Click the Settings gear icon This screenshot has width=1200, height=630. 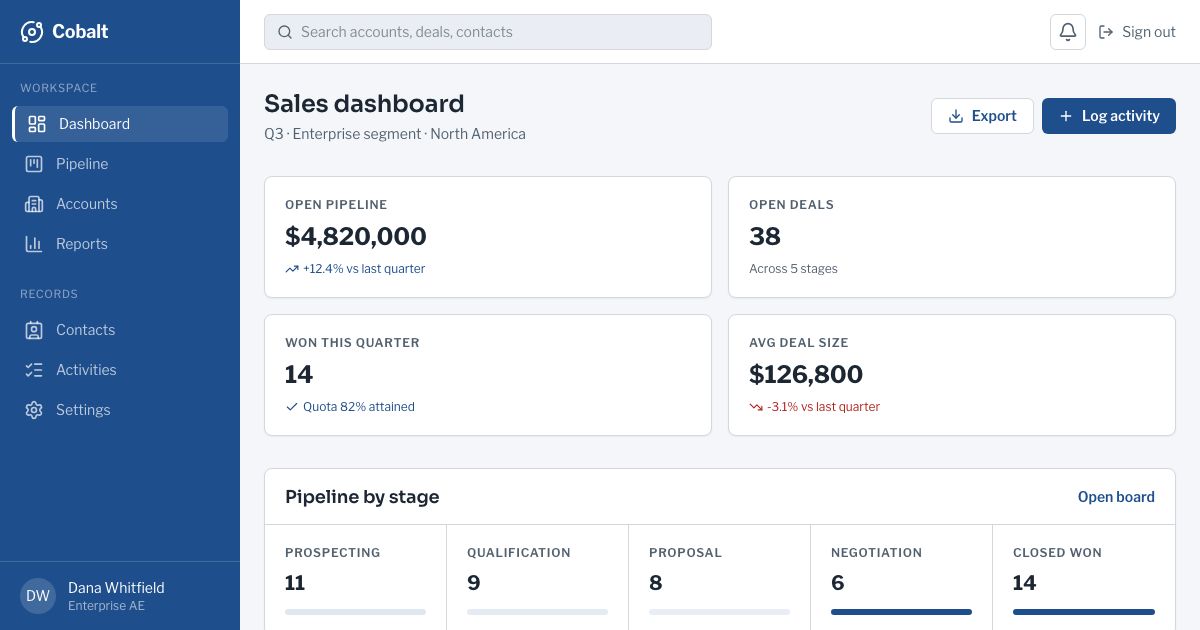(34, 410)
